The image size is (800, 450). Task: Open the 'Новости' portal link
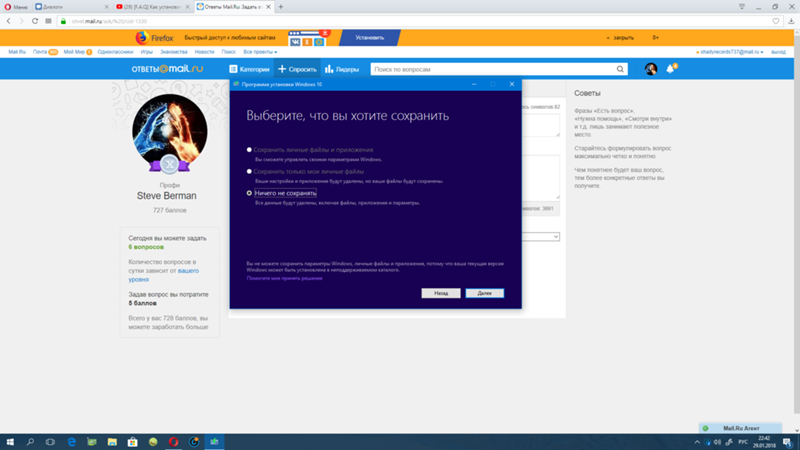click(x=204, y=52)
